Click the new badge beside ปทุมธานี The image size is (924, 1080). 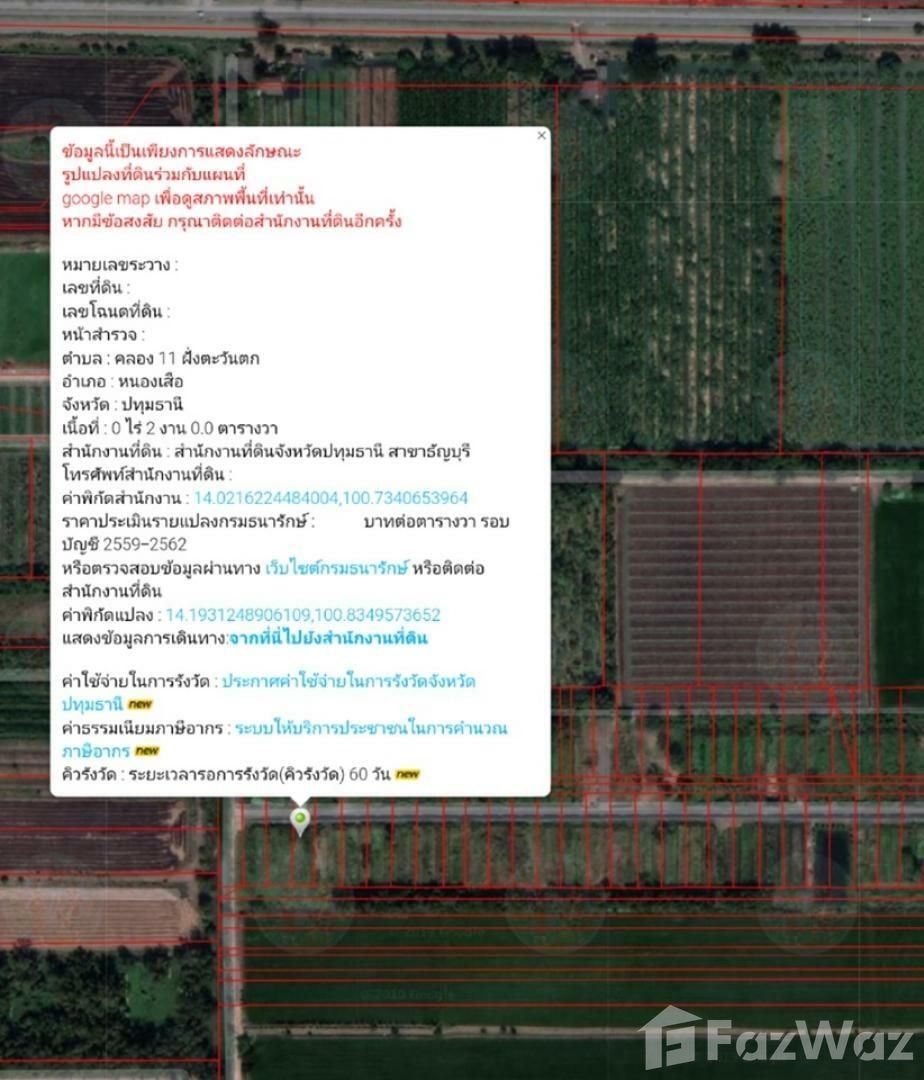(x=139, y=703)
